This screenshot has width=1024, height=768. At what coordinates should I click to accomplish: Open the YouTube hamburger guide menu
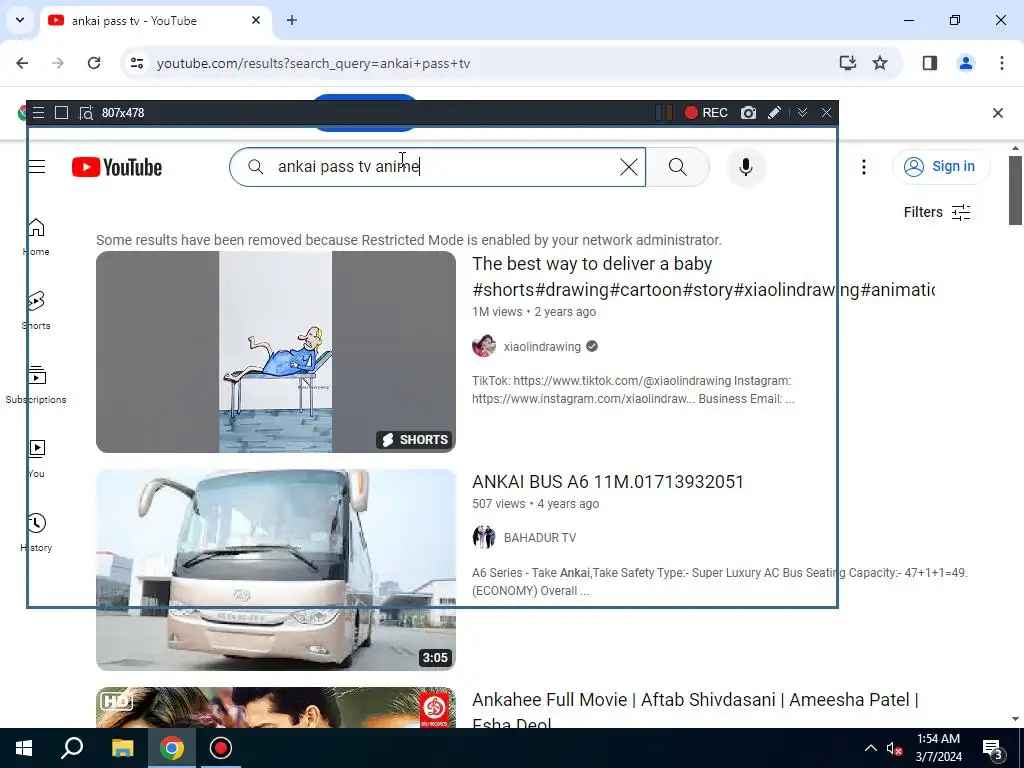37,167
